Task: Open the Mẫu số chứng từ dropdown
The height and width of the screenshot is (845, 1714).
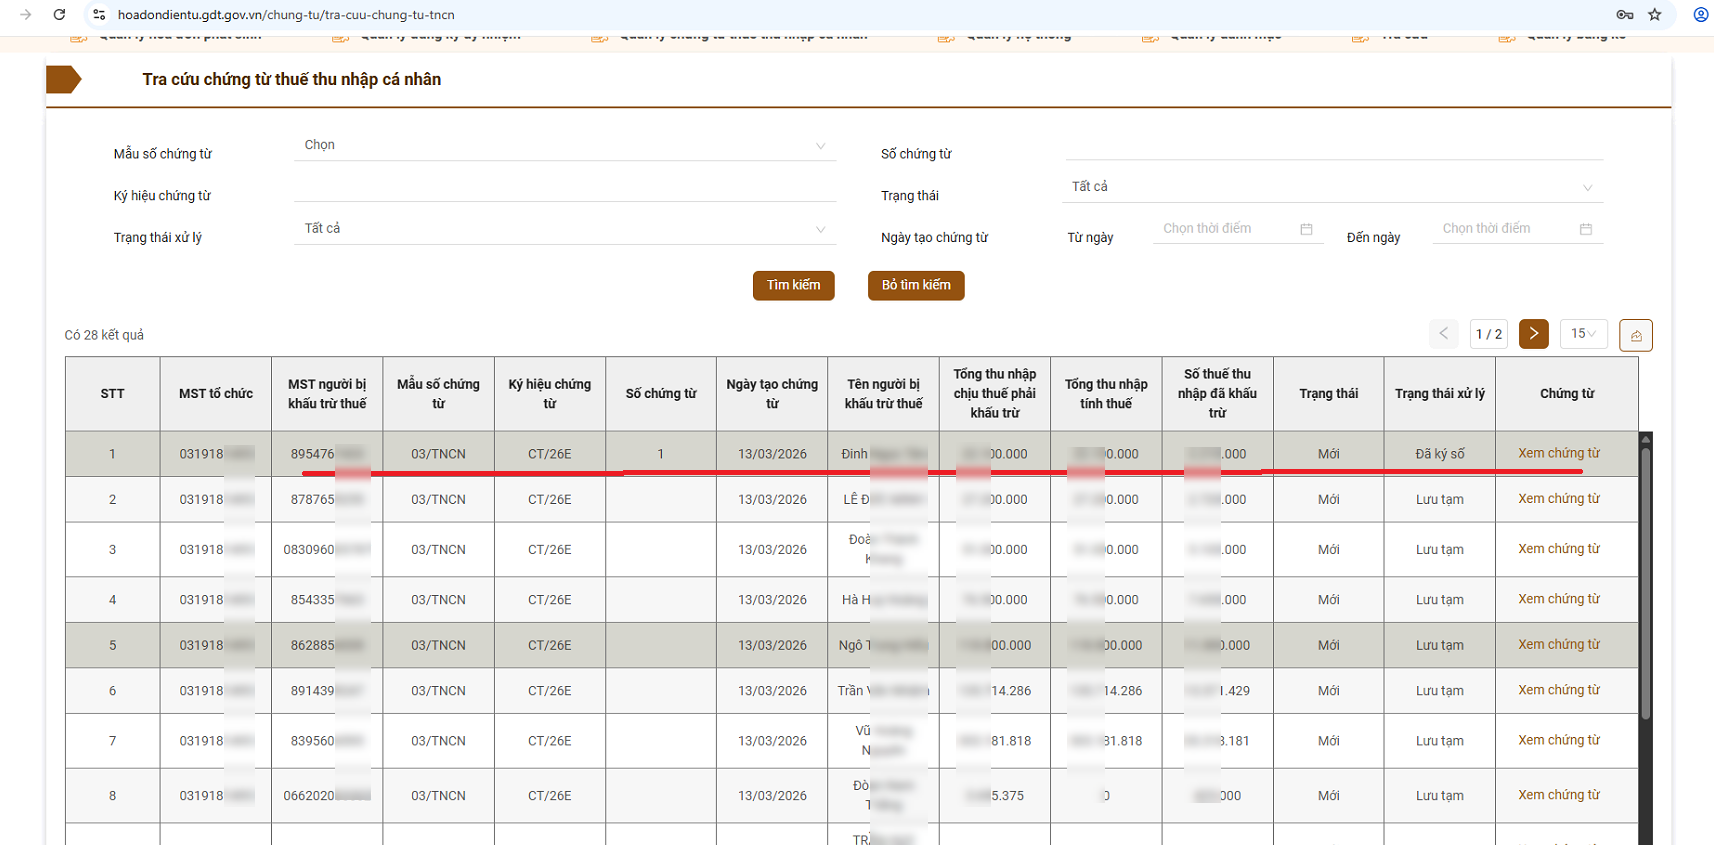Action: [565, 146]
